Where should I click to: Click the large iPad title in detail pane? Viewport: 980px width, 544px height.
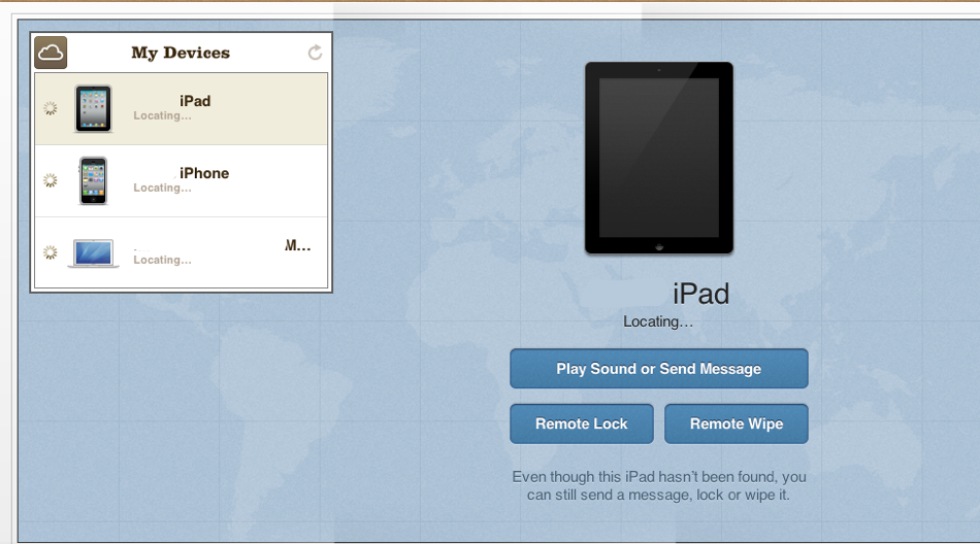[700, 294]
